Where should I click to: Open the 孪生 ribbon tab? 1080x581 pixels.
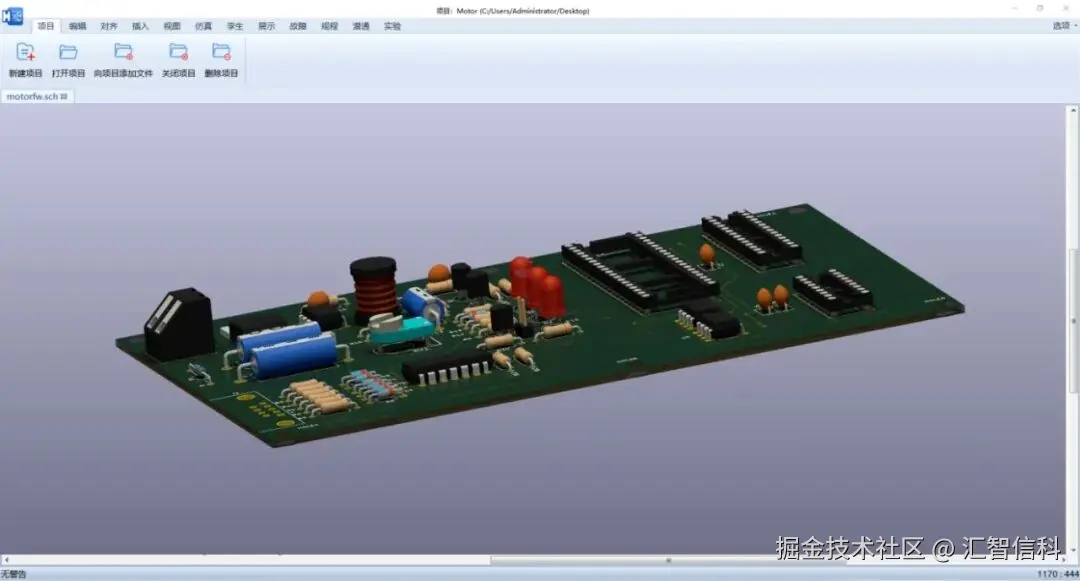tap(235, 26)
